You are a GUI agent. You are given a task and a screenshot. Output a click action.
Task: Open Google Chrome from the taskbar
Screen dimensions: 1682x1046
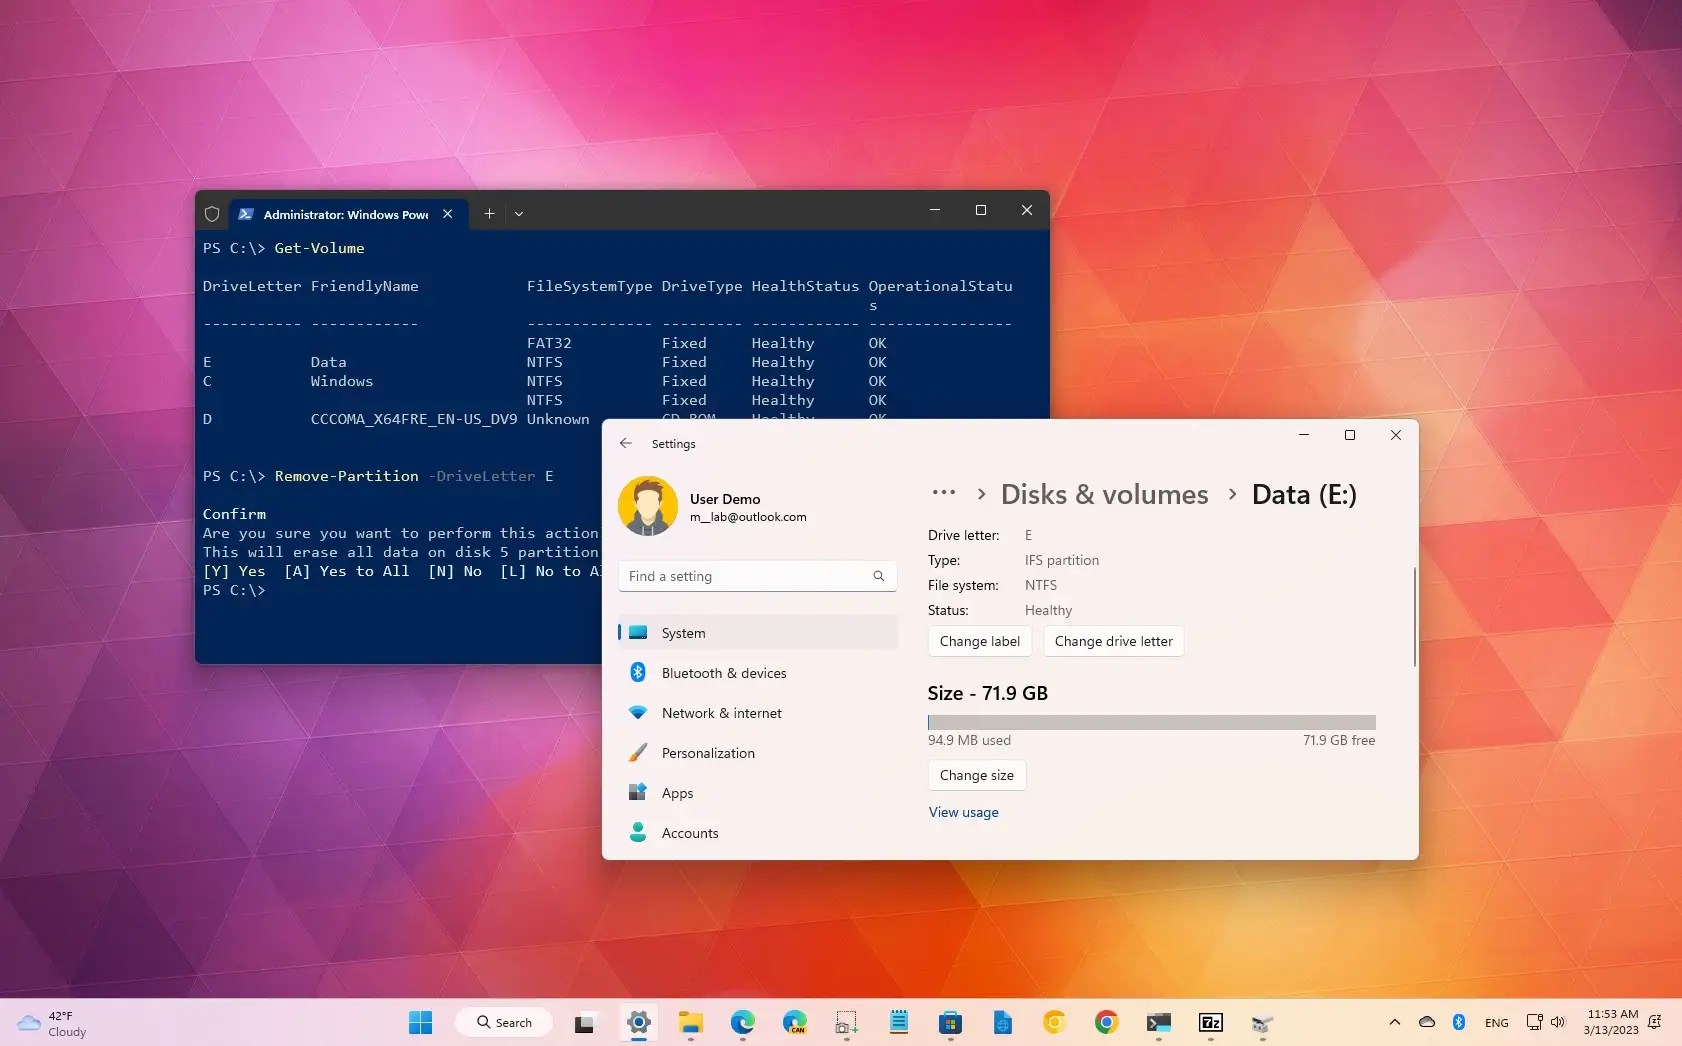(1106, 1022)
